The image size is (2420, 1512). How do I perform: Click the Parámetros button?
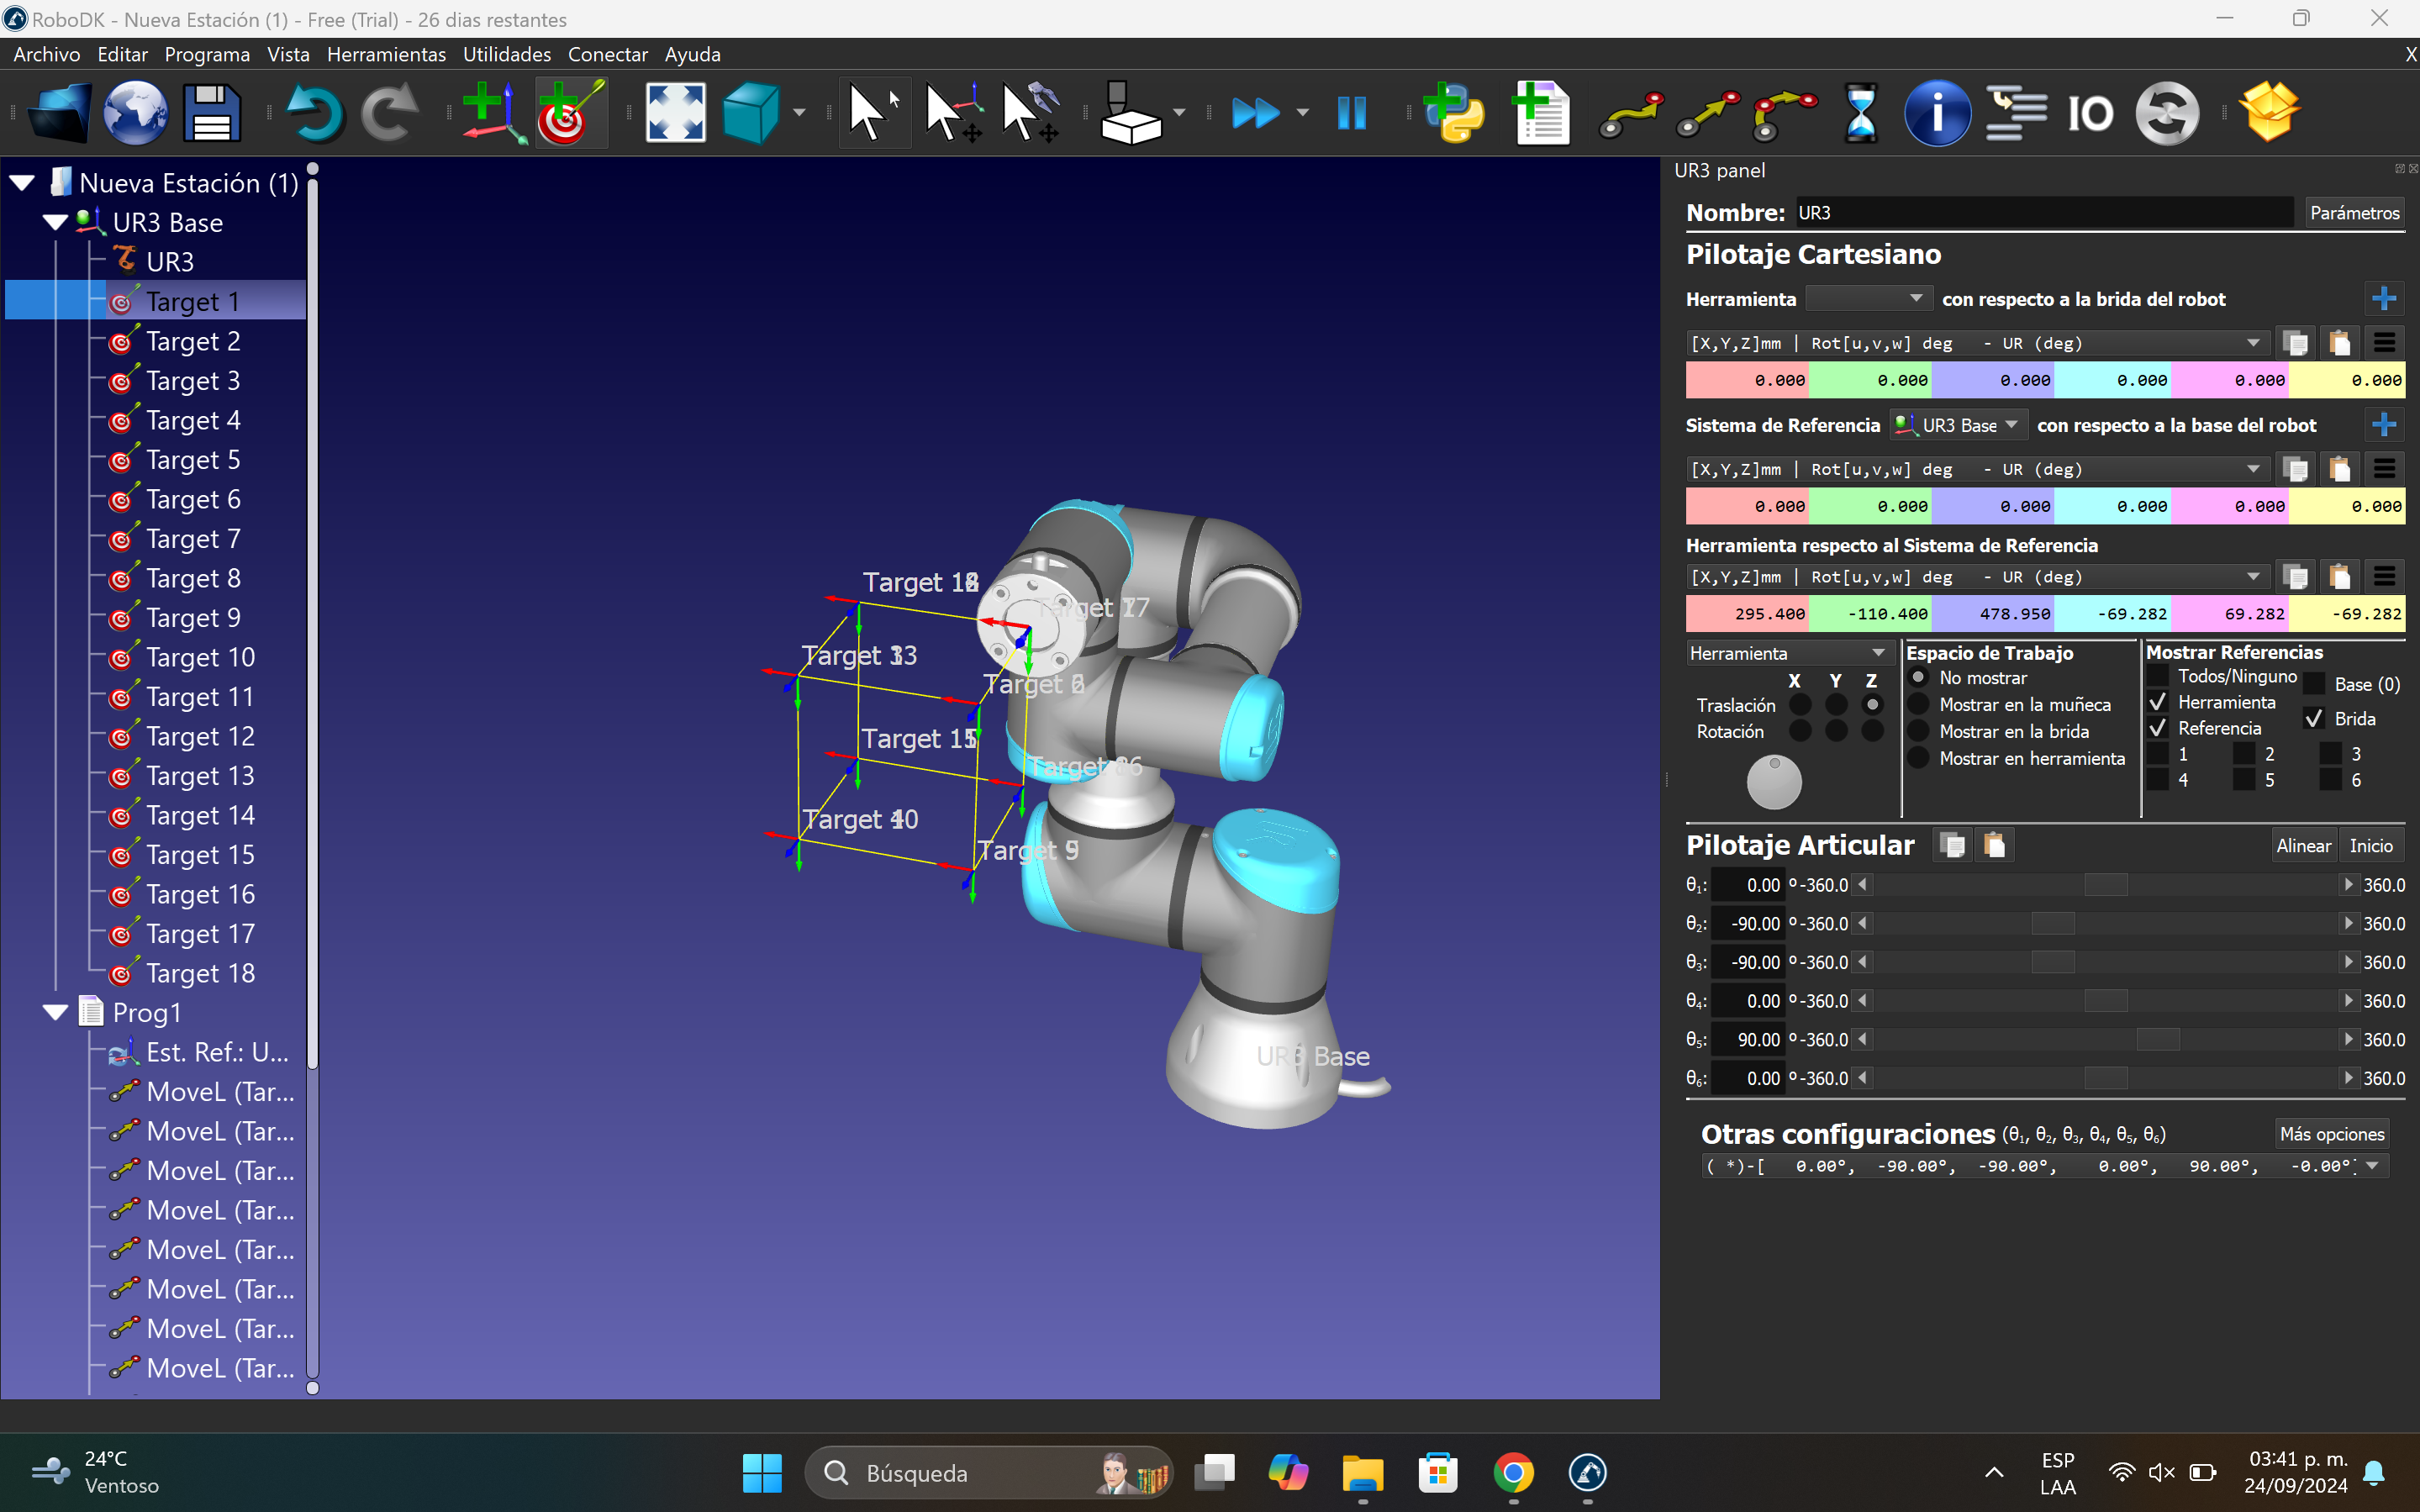[2354, 213]
